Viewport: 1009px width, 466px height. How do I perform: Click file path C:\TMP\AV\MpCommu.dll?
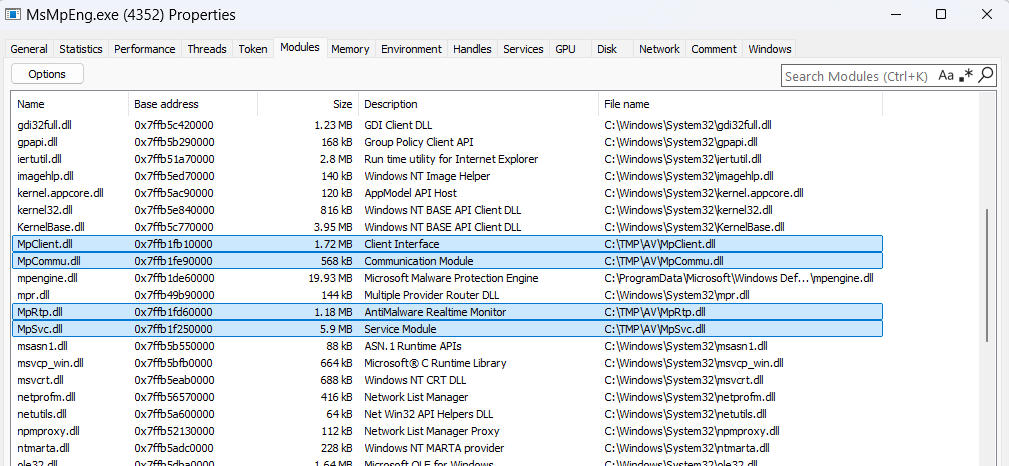[663, 261]
